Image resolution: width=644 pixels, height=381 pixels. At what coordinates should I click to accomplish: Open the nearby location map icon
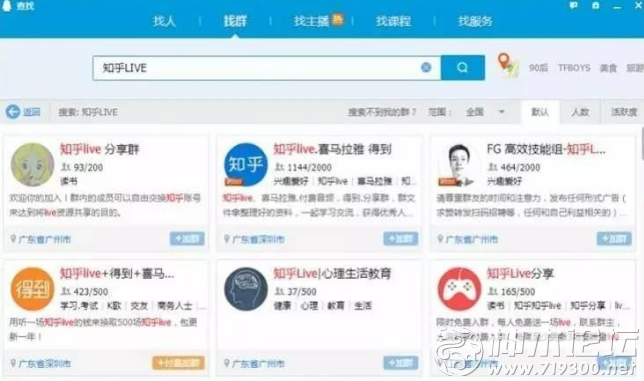click(508, 65)
